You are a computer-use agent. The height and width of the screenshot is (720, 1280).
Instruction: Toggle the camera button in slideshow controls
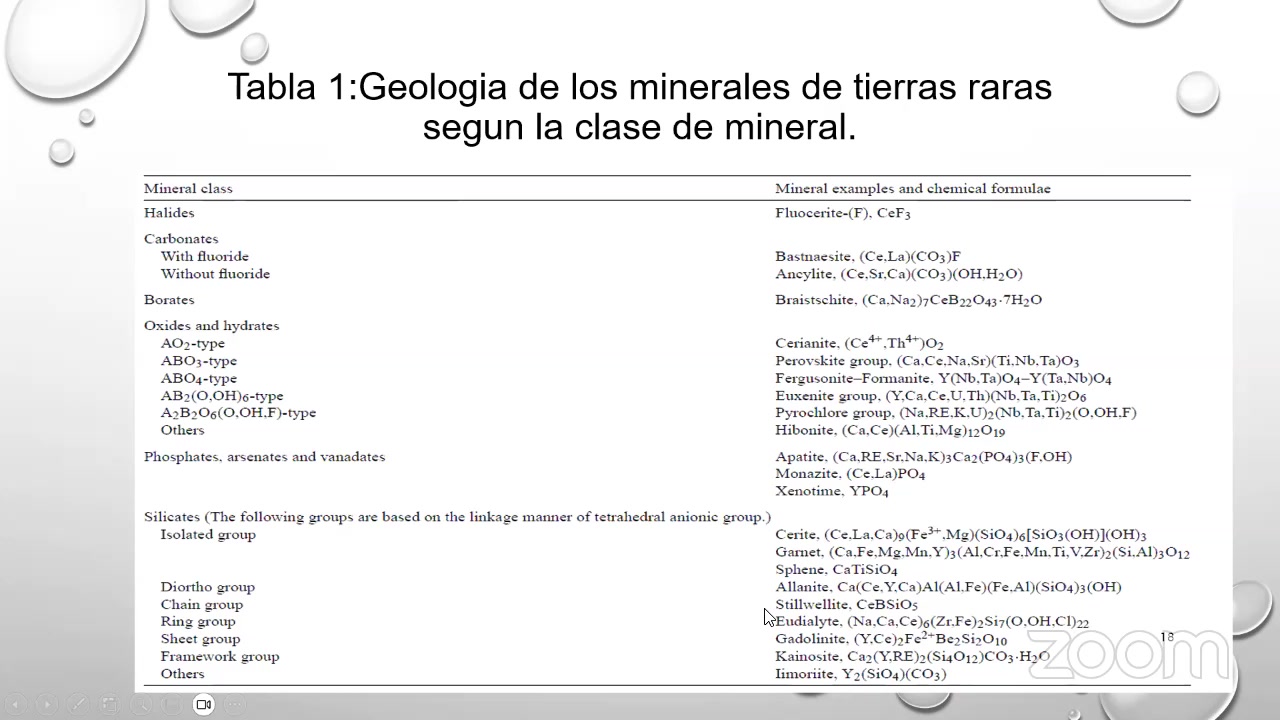pyautogui.click(x=204, y=704)
